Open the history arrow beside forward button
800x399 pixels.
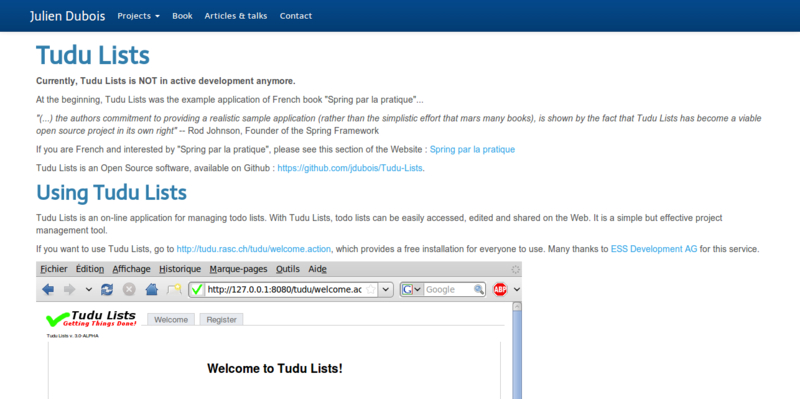89,290
